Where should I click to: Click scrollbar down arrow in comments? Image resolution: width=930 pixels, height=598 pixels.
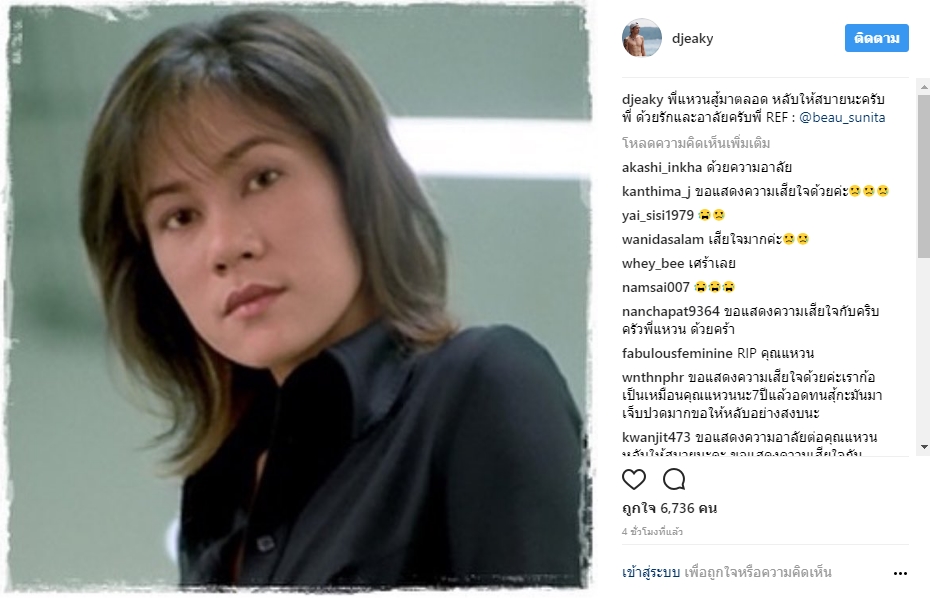(x=923, y=447)
